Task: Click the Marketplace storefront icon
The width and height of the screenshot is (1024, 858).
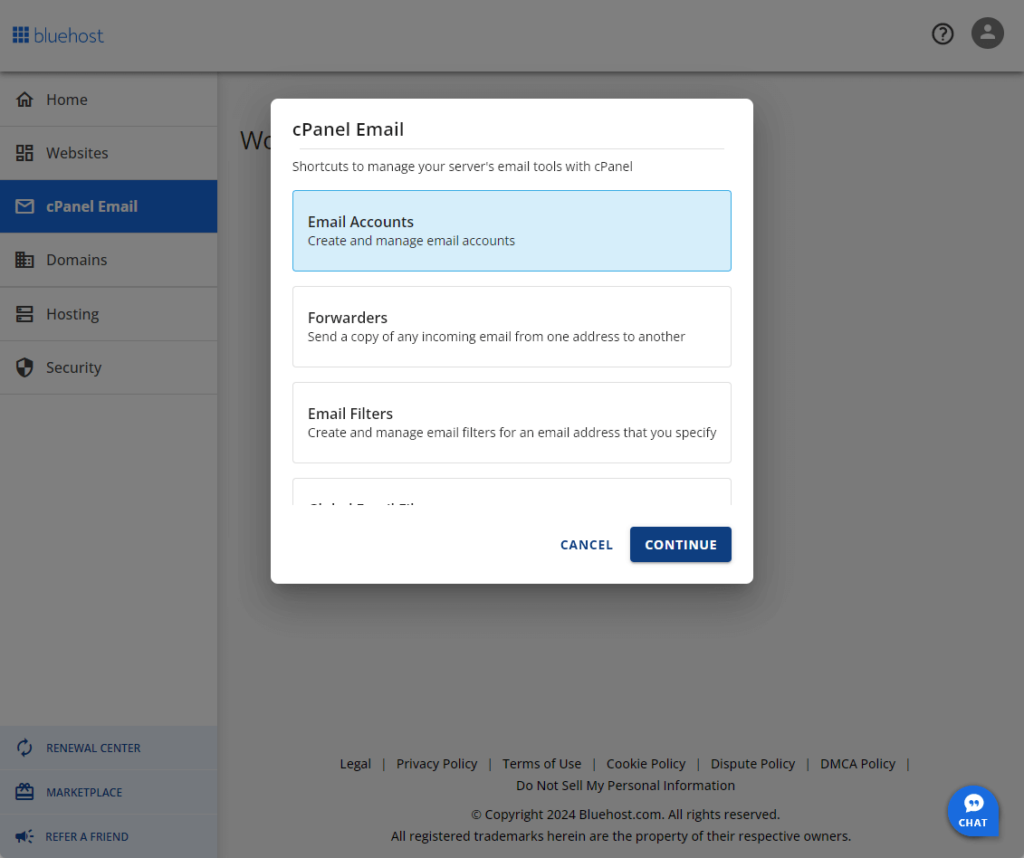Action: point(25,792)
